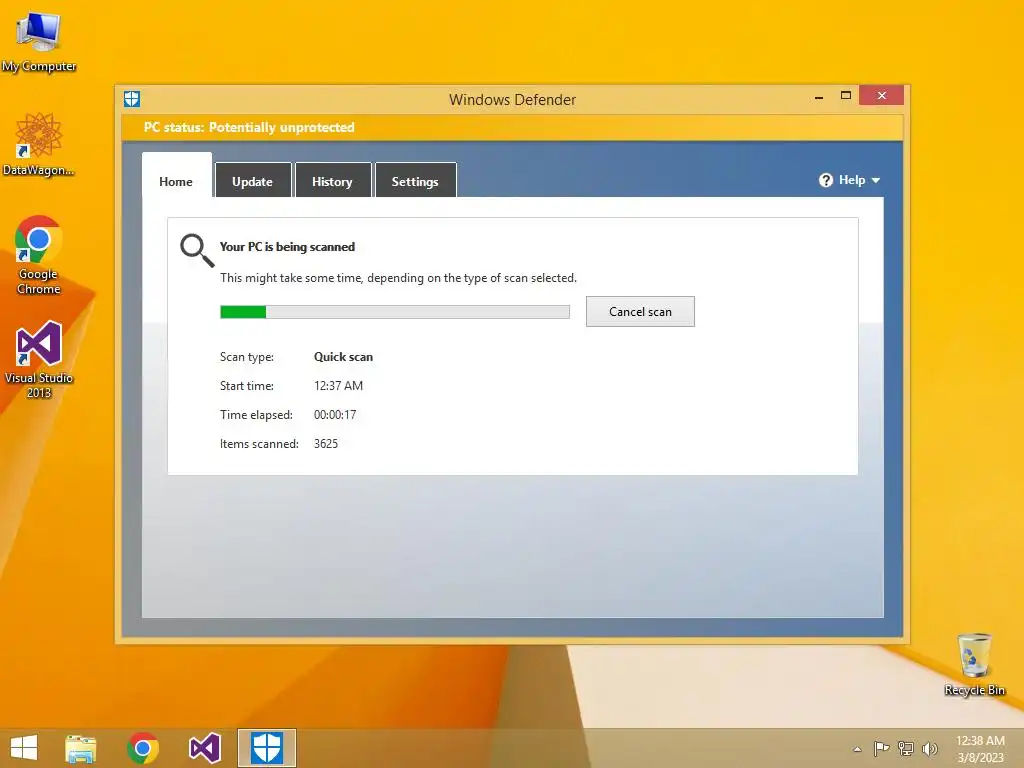Launch Google Chrome from the desktop
This screenshot has width=1024, height=768.
(39, 255)
